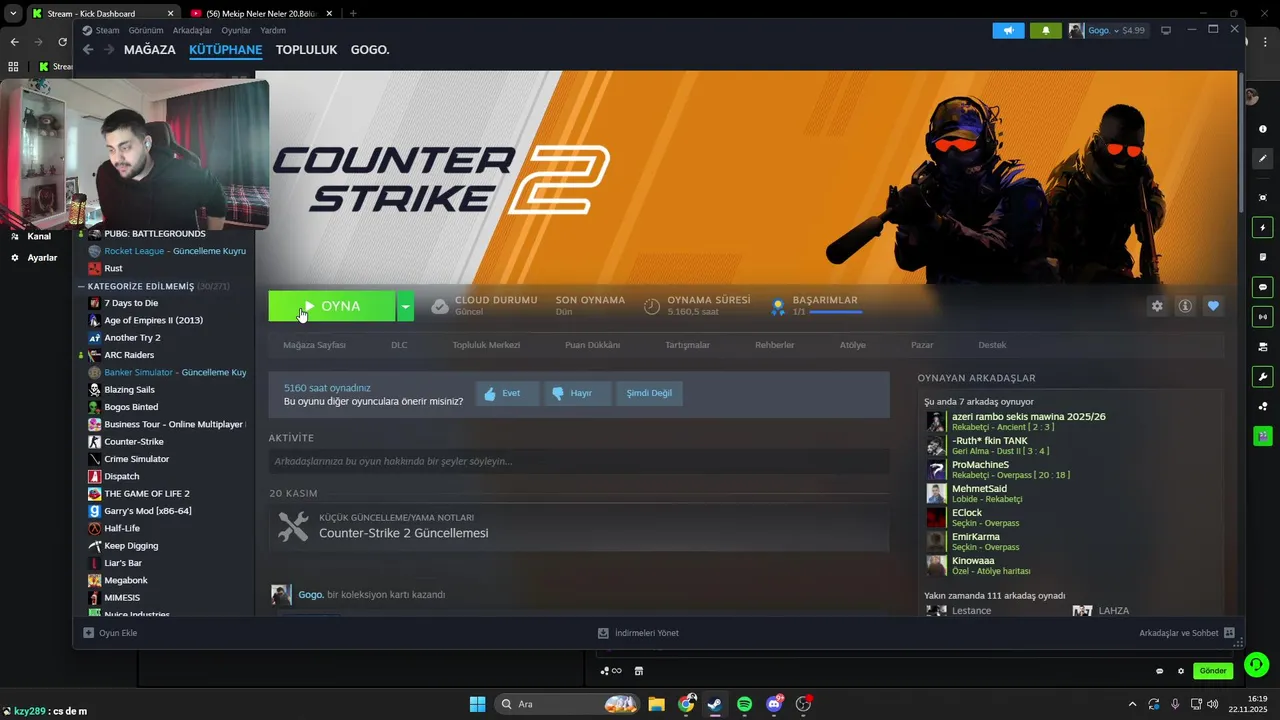1280x720 pixels.
Task: Dismiss the review prompt with Şimdi Değil
Action: pos(649,393)
